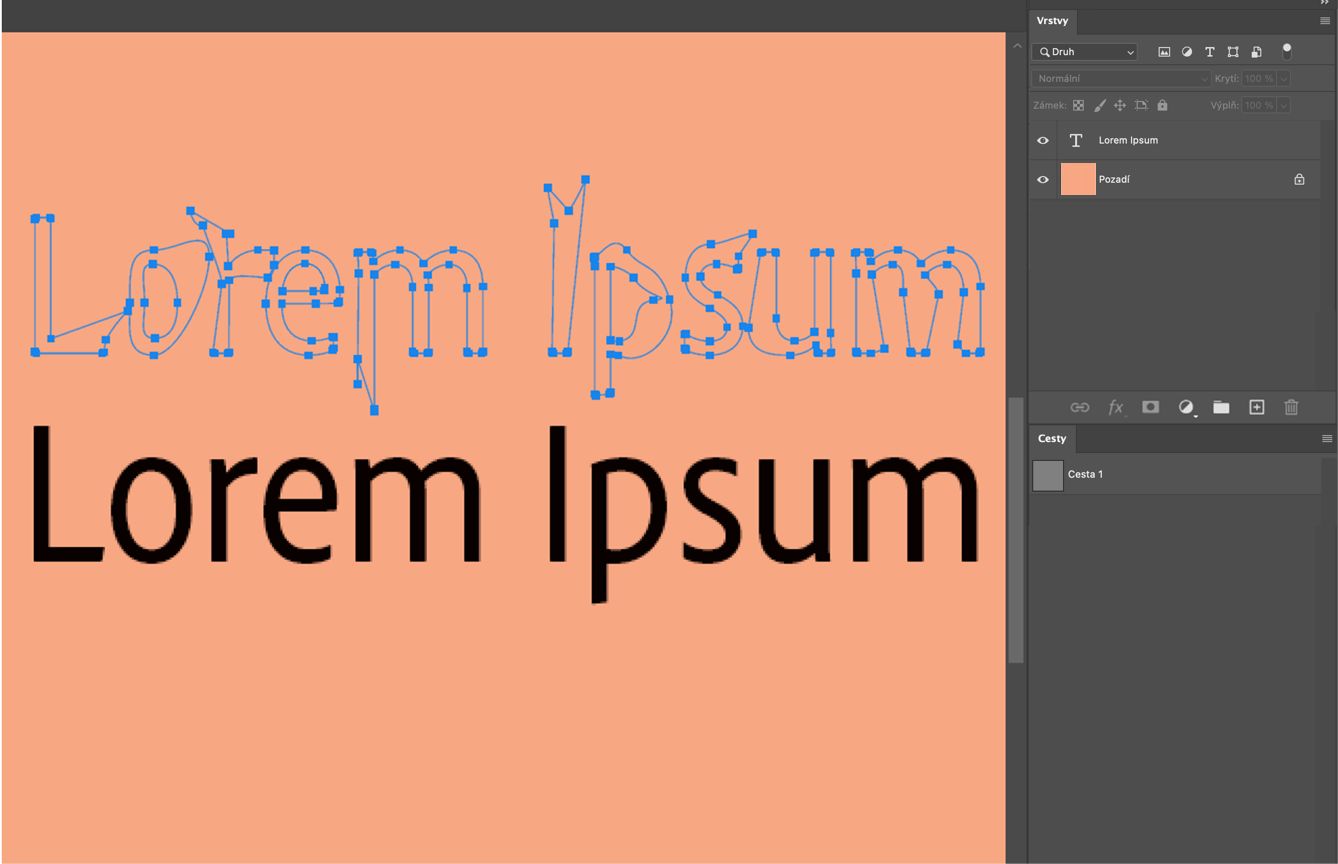Lock layer position with move icon
The image size is (1338, 864).
click(x=1120, y=105)
